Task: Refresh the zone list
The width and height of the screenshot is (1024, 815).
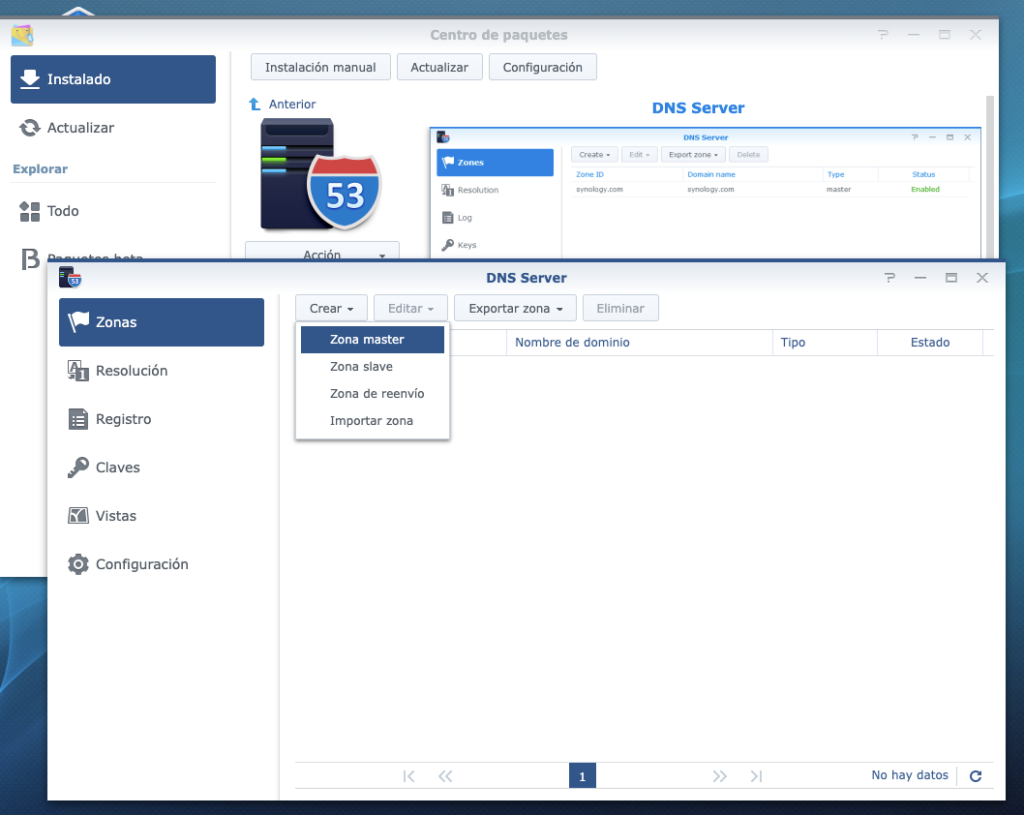Action: point(974,775)
